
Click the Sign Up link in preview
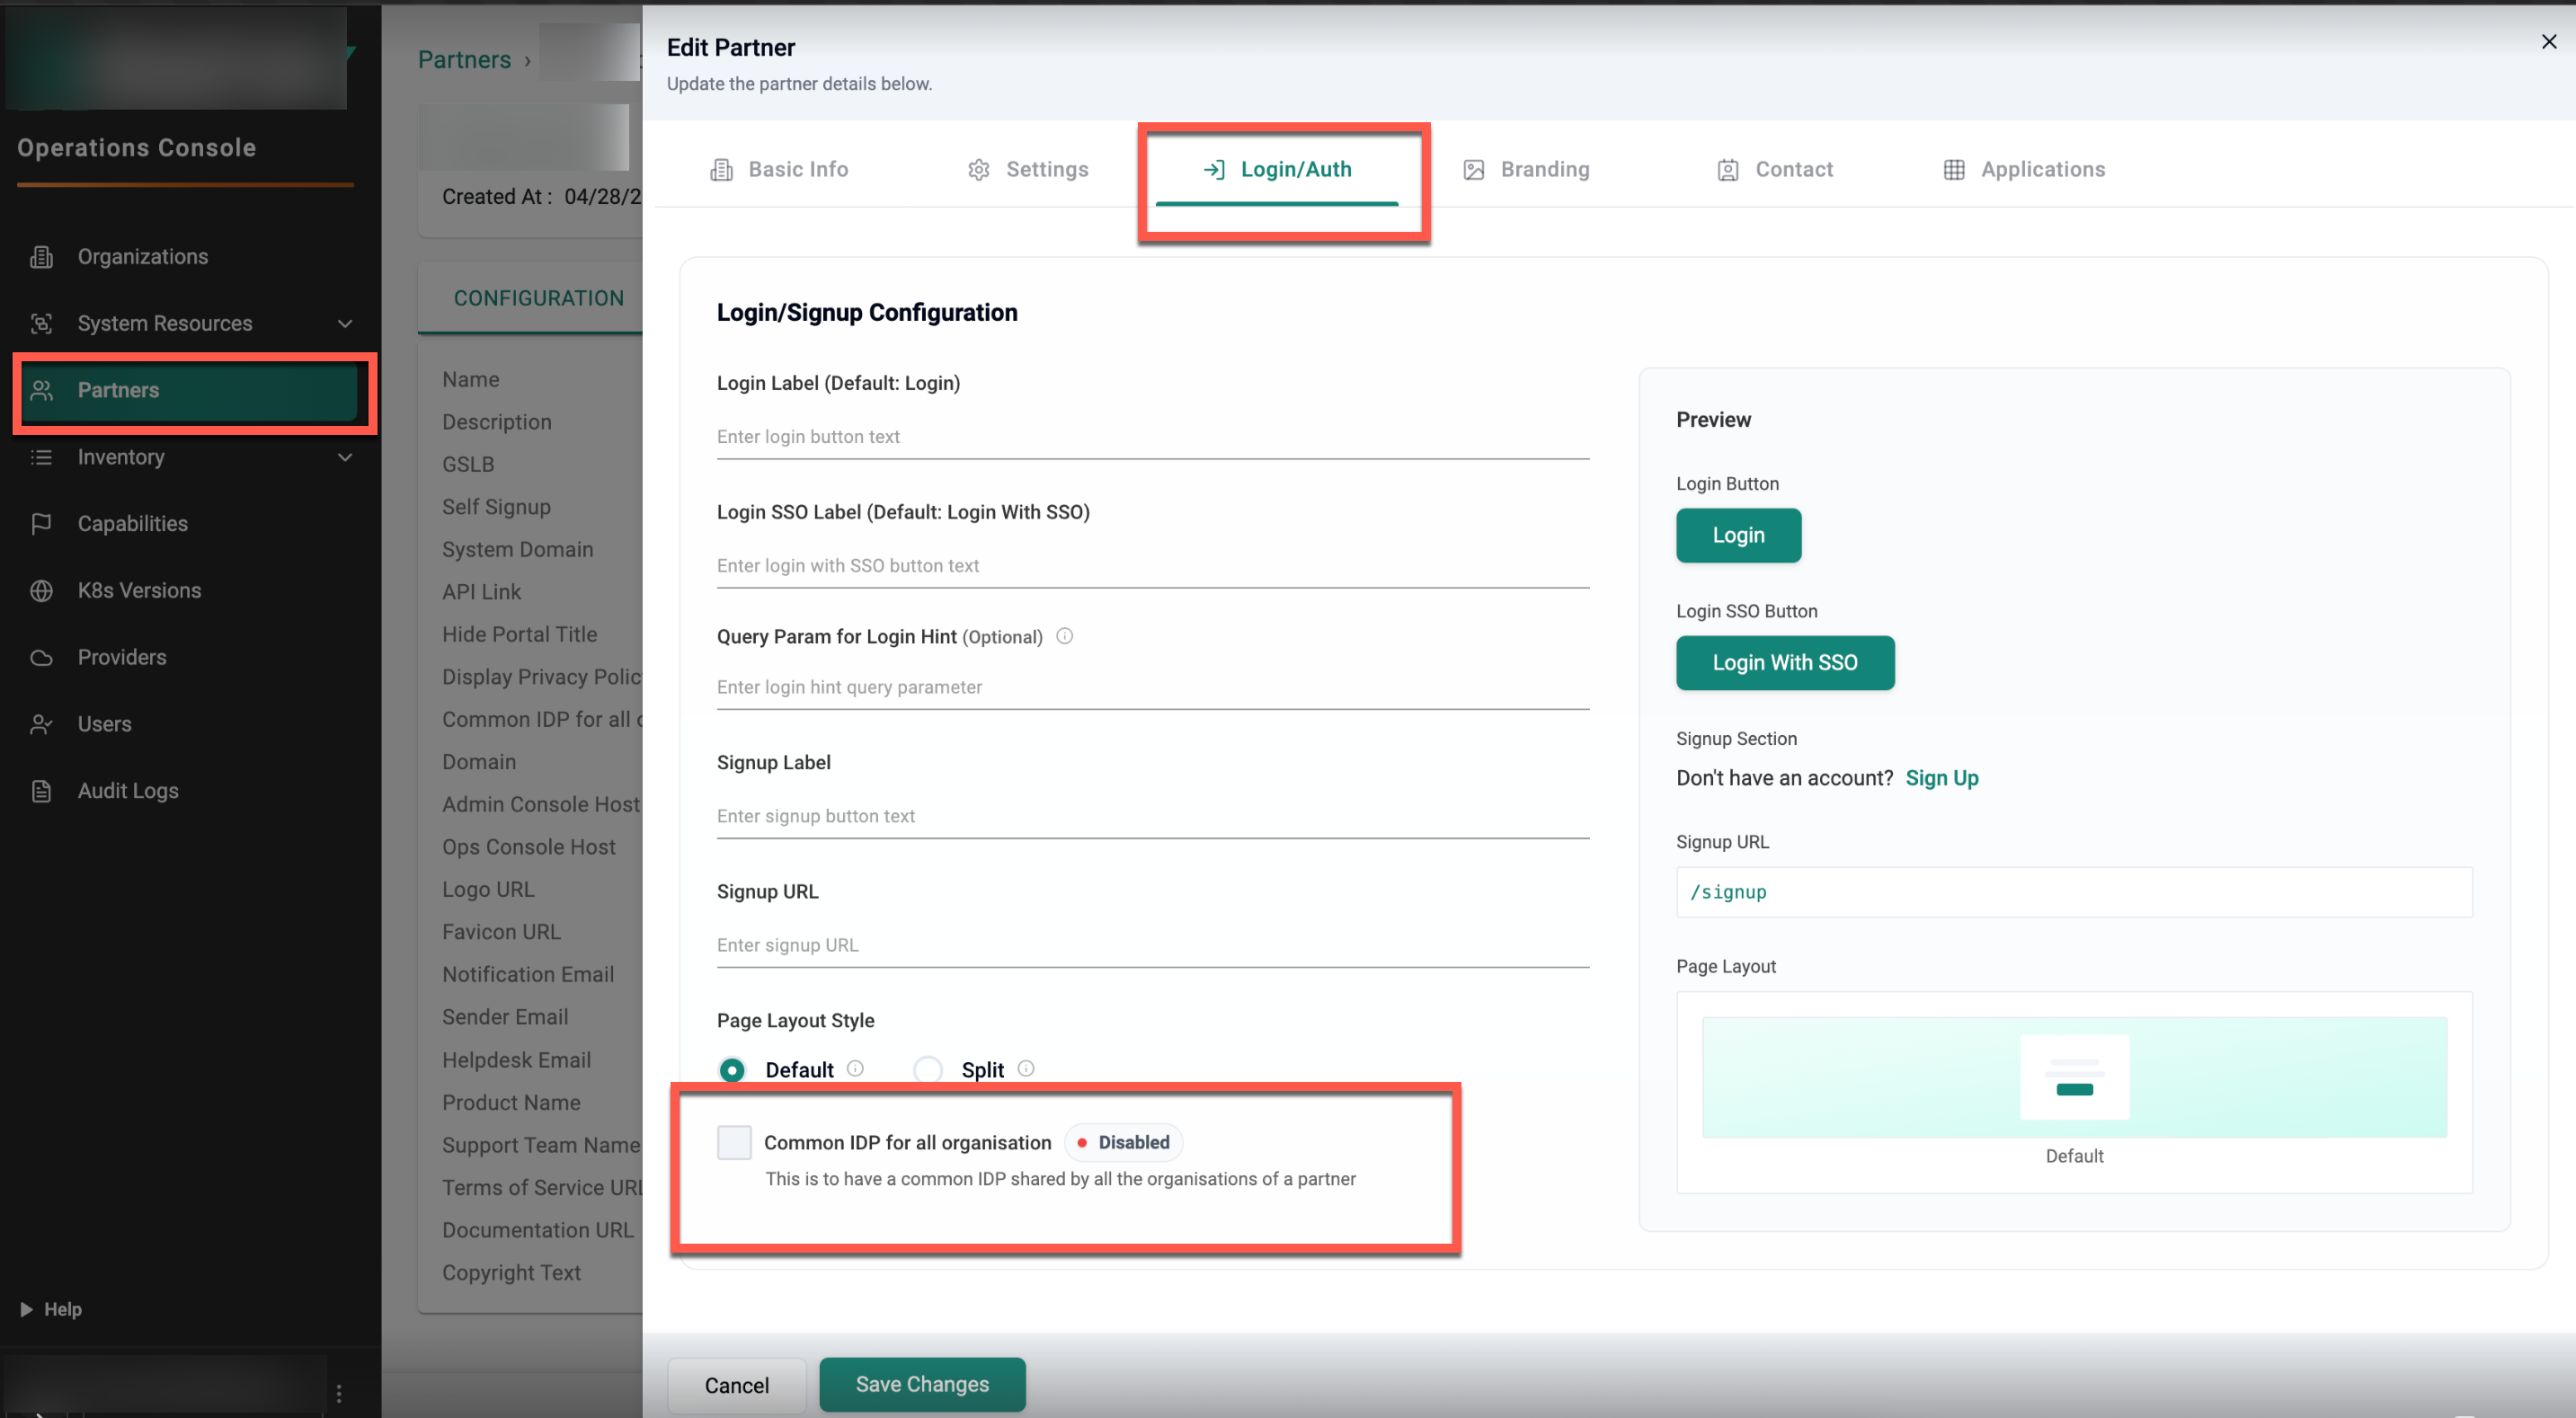[1941, 778]
